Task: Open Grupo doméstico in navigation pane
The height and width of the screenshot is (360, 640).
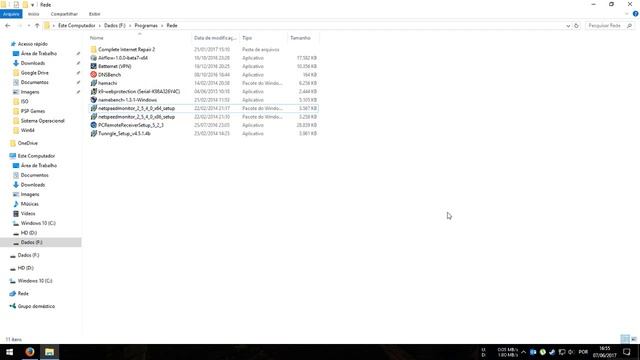Action: tap(36, 306)
